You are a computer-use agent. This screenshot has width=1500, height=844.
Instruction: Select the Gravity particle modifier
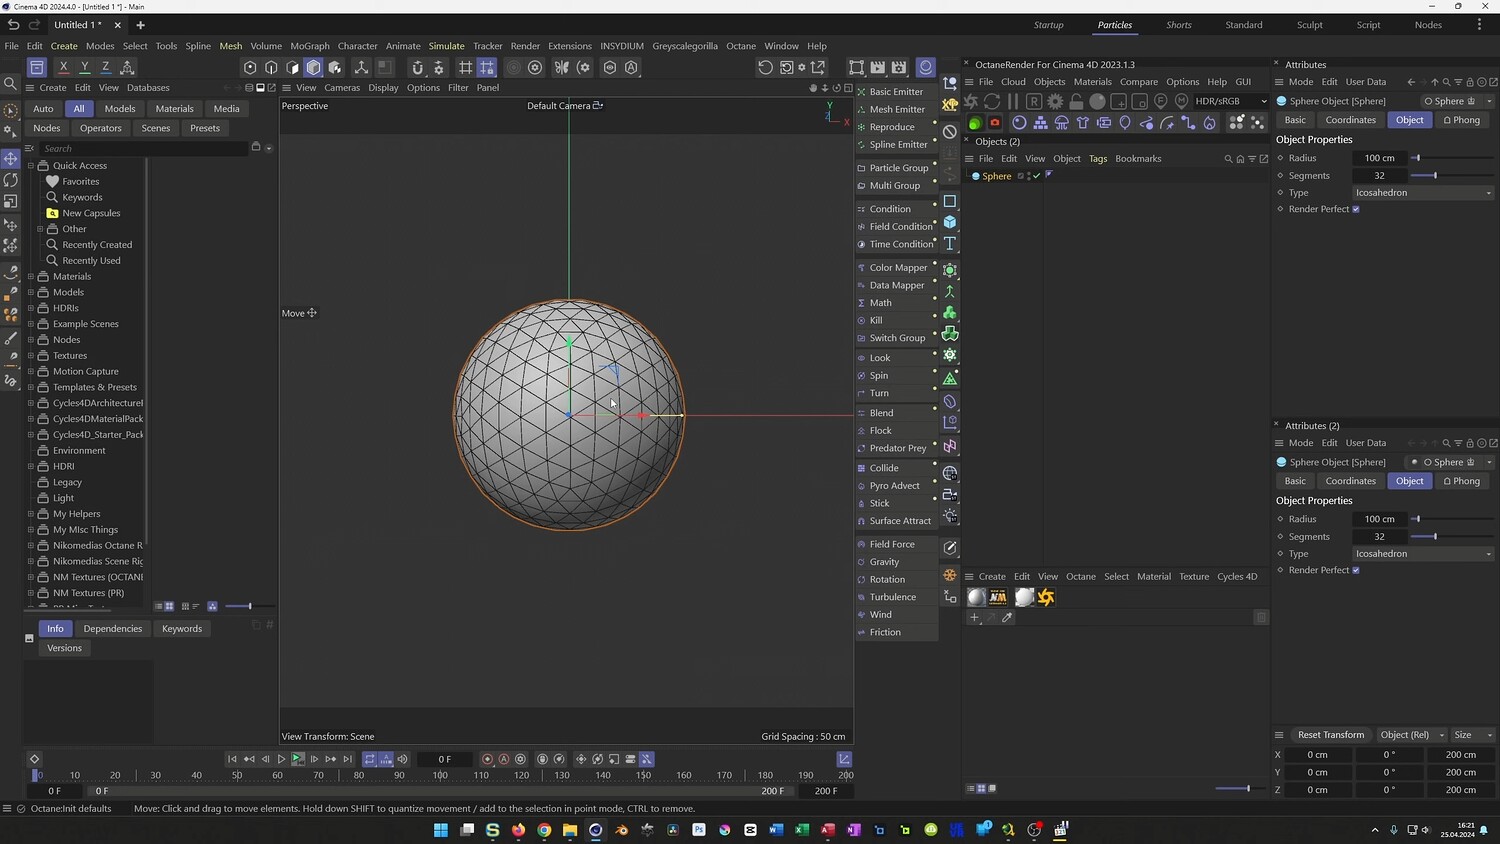(x=884, y=562)
